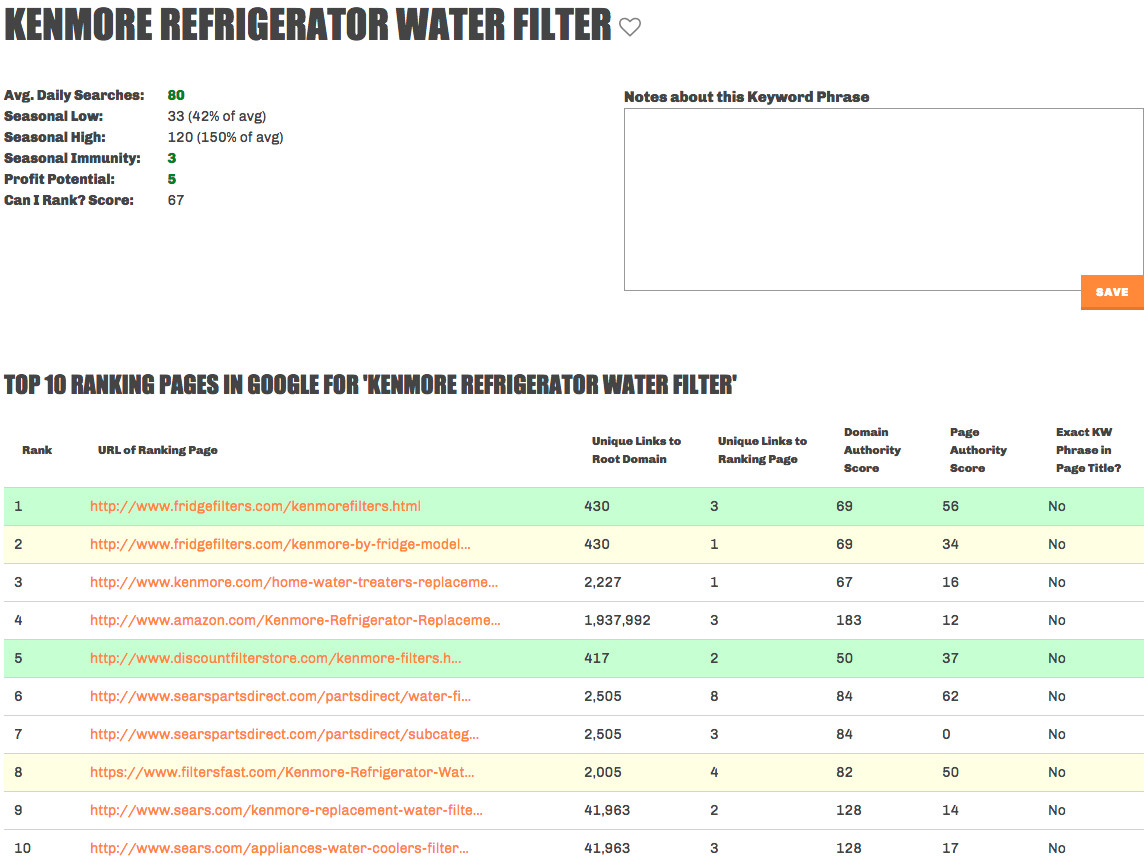This screenshot has width=1144, height=856.
Task: Select the Seasonal Low value 33 (42% of avg)
Action: pos(217,117)
